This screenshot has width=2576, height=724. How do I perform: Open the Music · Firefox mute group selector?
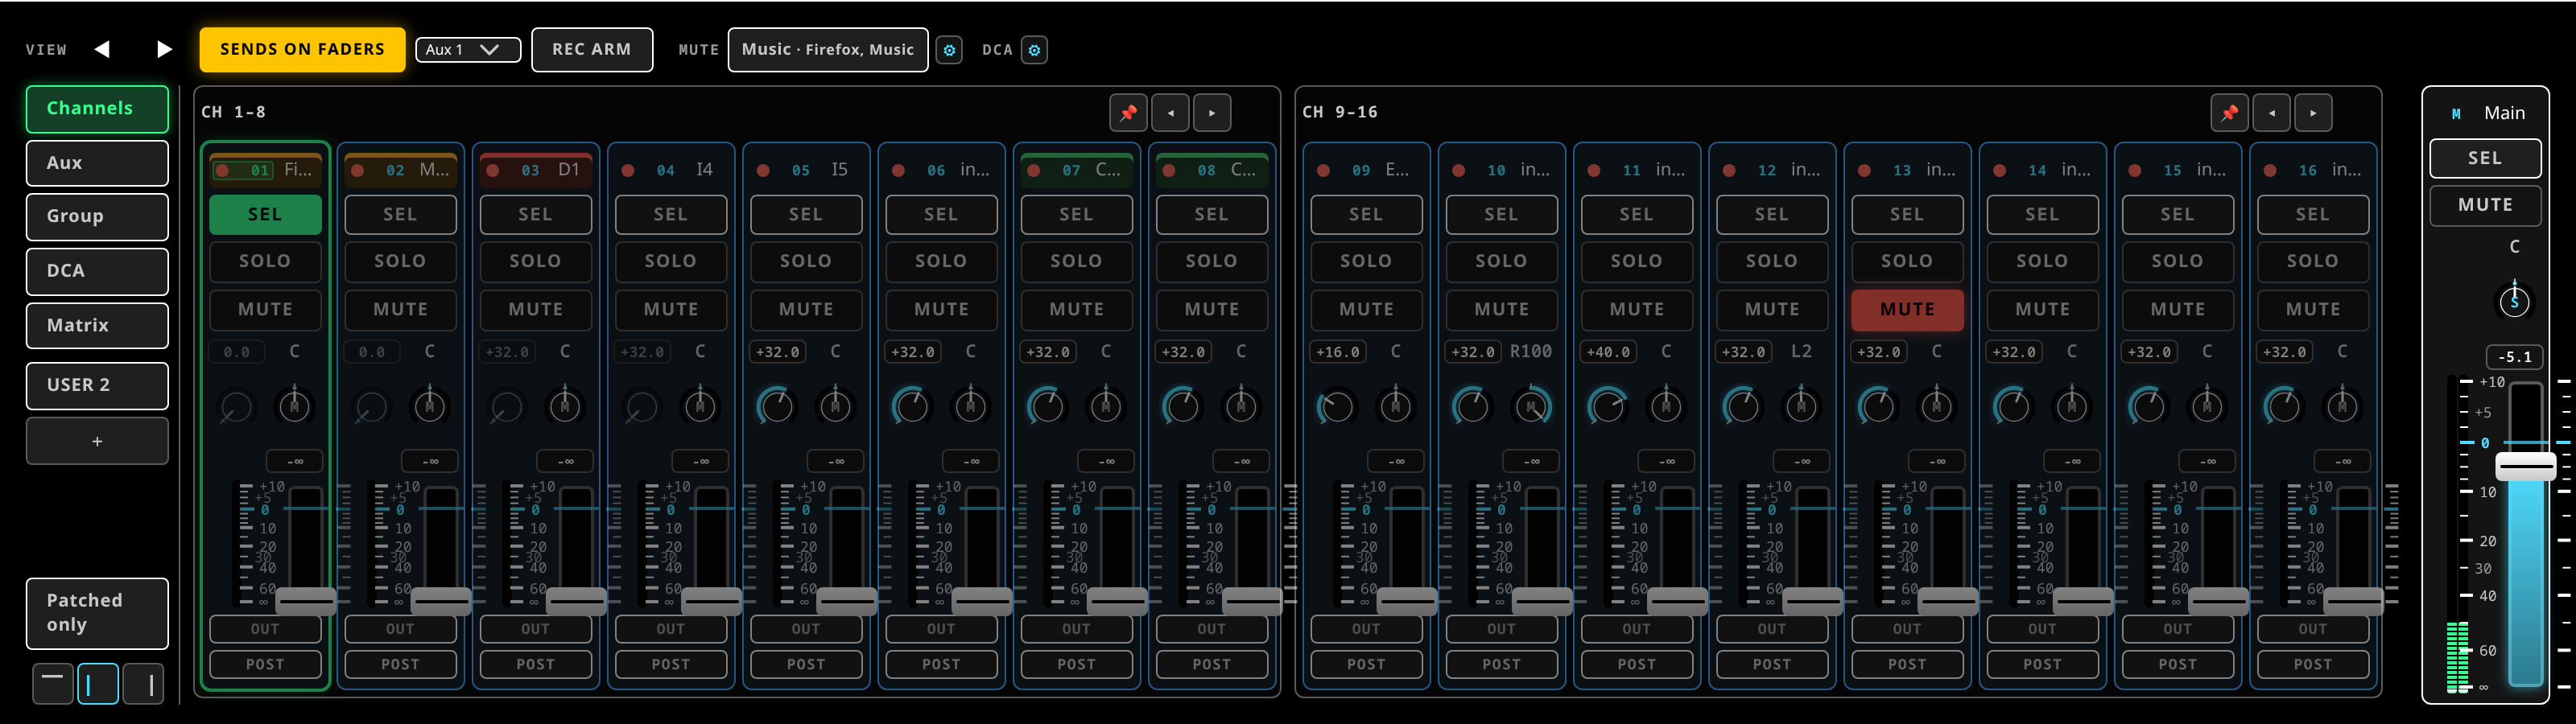828,50
